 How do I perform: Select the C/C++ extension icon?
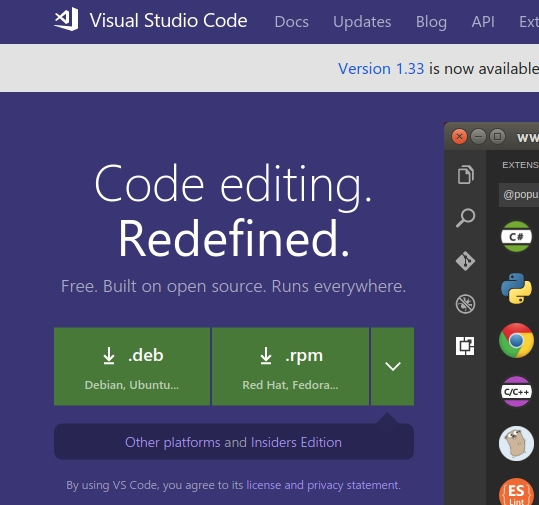[x=516, y=392]
